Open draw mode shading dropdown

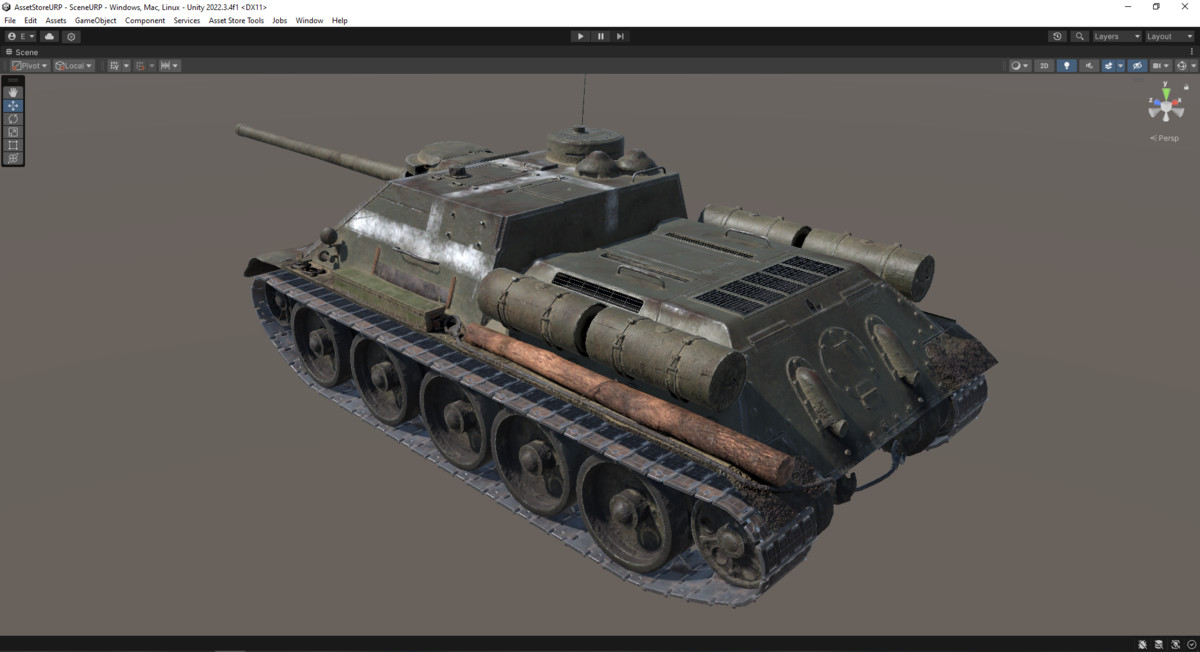pyautogui.click(x=1020, y=66)
